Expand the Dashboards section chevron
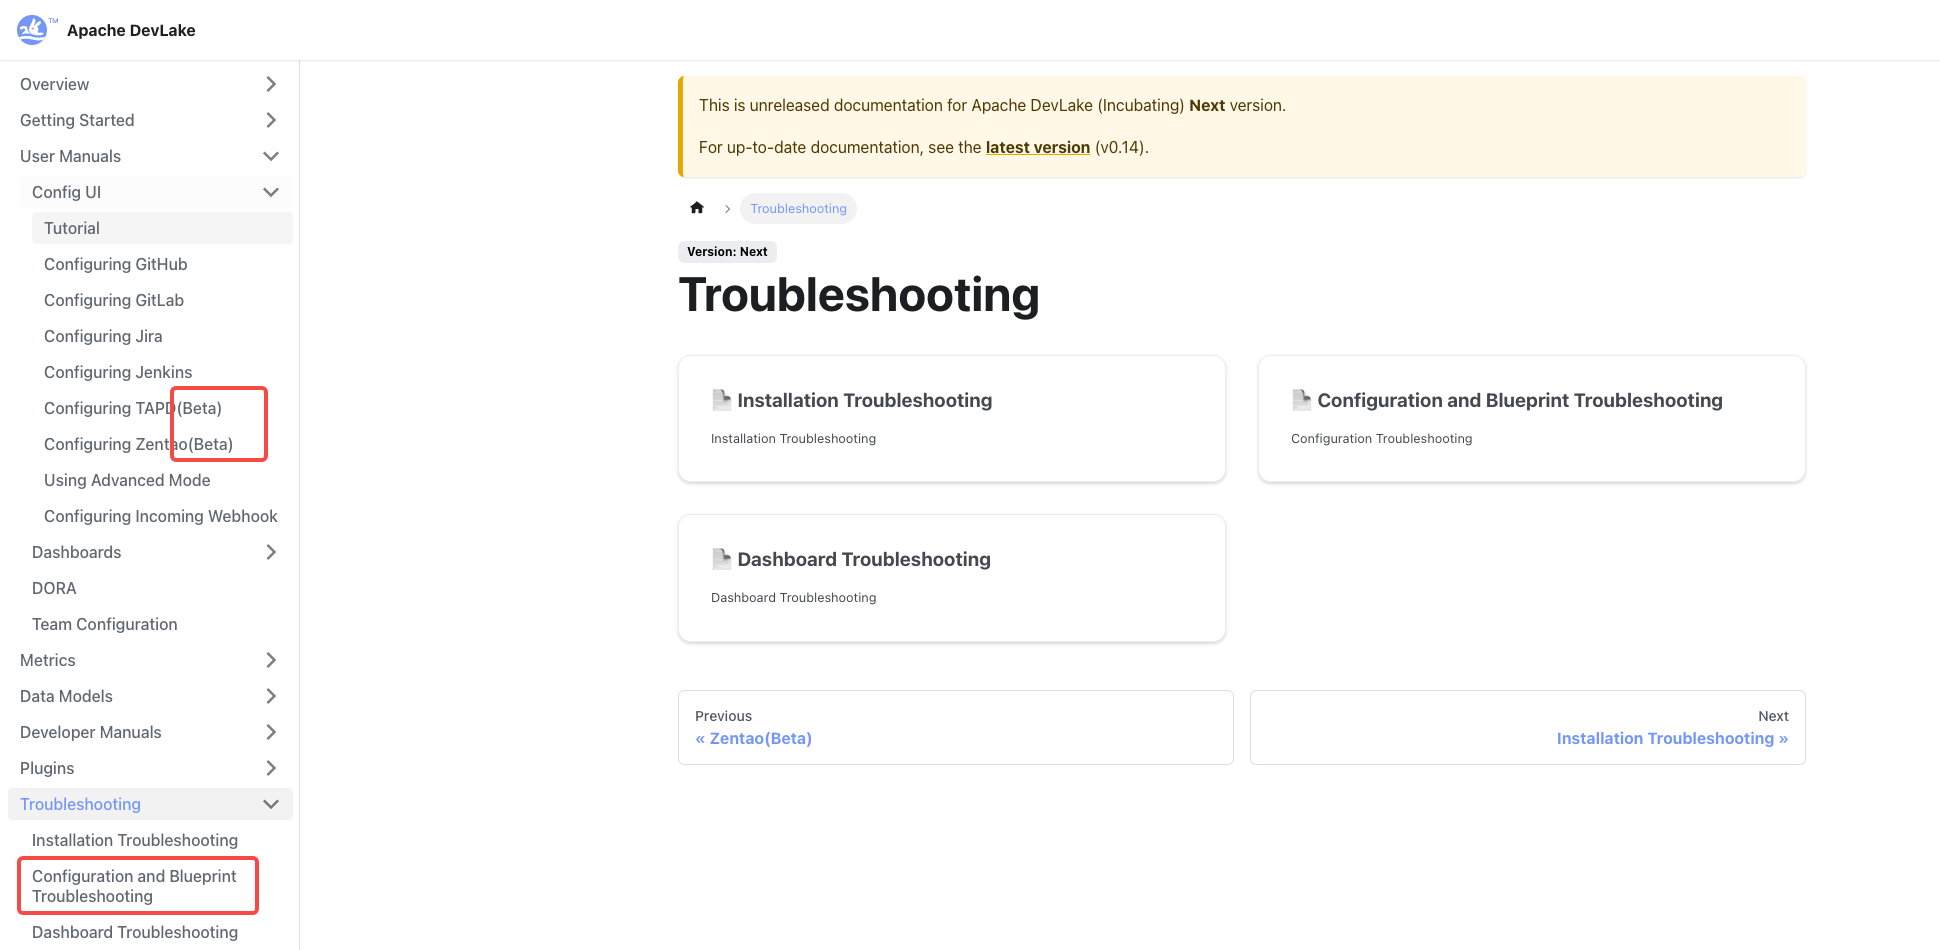 coord(270,552)
